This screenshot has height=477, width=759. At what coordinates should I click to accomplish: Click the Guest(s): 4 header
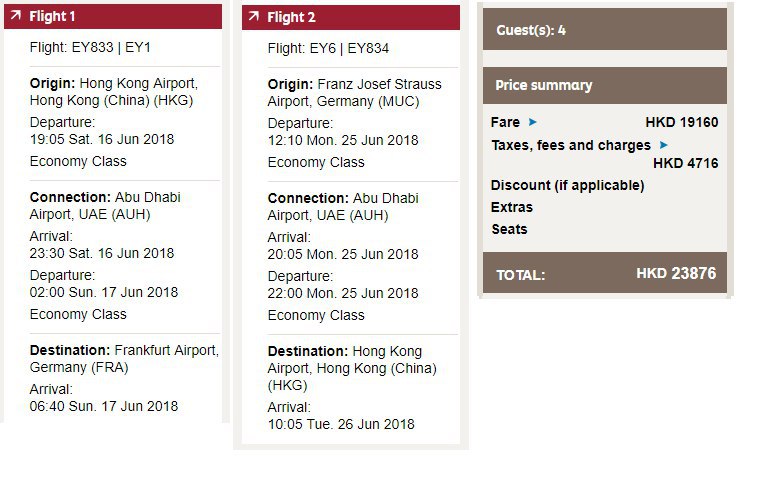click(x=604, y=30)
